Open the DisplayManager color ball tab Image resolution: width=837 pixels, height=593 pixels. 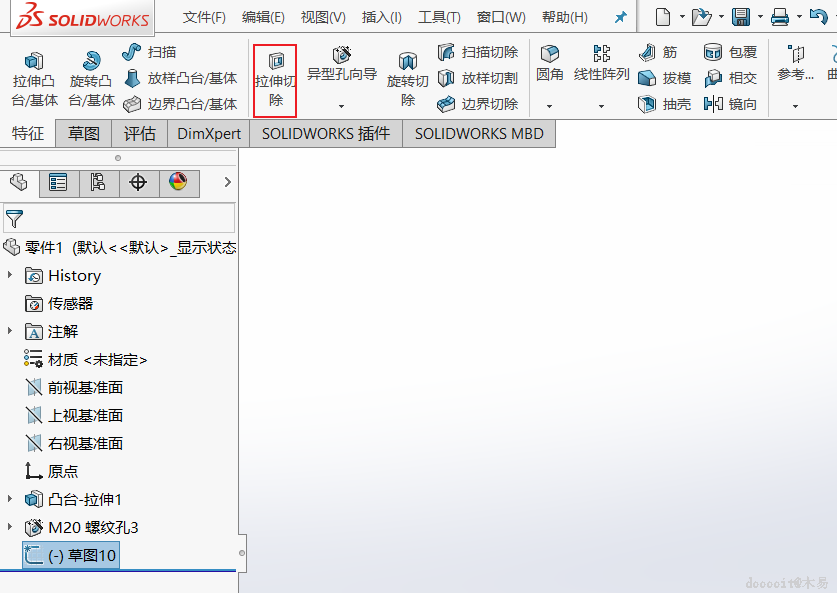[178, 183]
